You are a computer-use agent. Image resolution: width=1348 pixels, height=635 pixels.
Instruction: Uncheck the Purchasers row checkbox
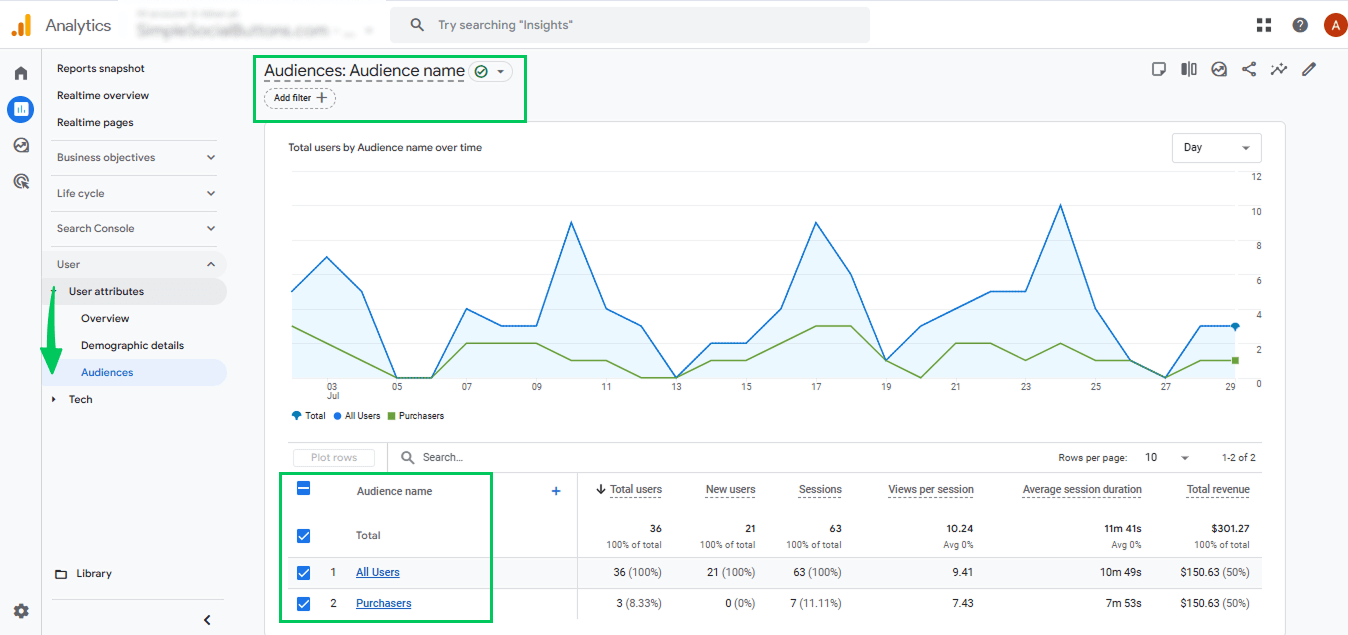pos(304,604)
